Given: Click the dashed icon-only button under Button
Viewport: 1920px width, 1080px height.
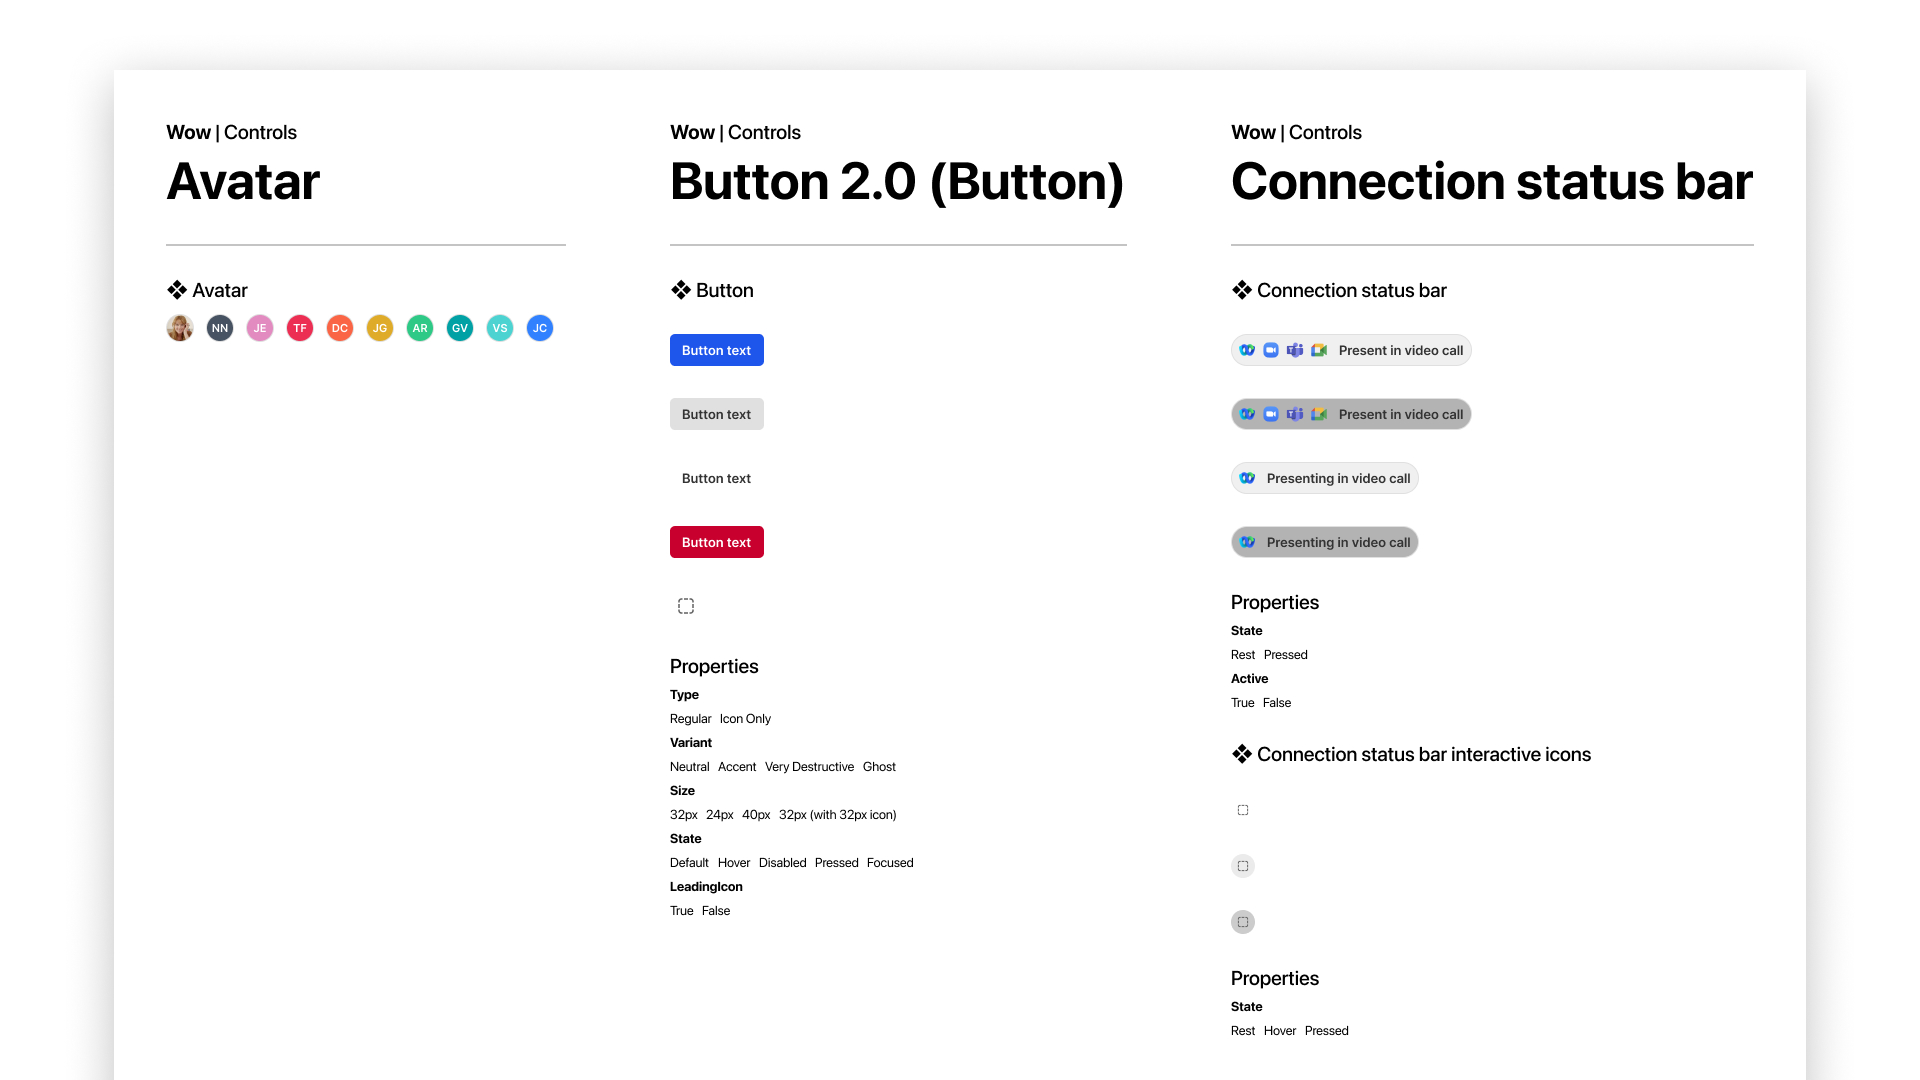Looking at the screenshot, I should (686, 606).
